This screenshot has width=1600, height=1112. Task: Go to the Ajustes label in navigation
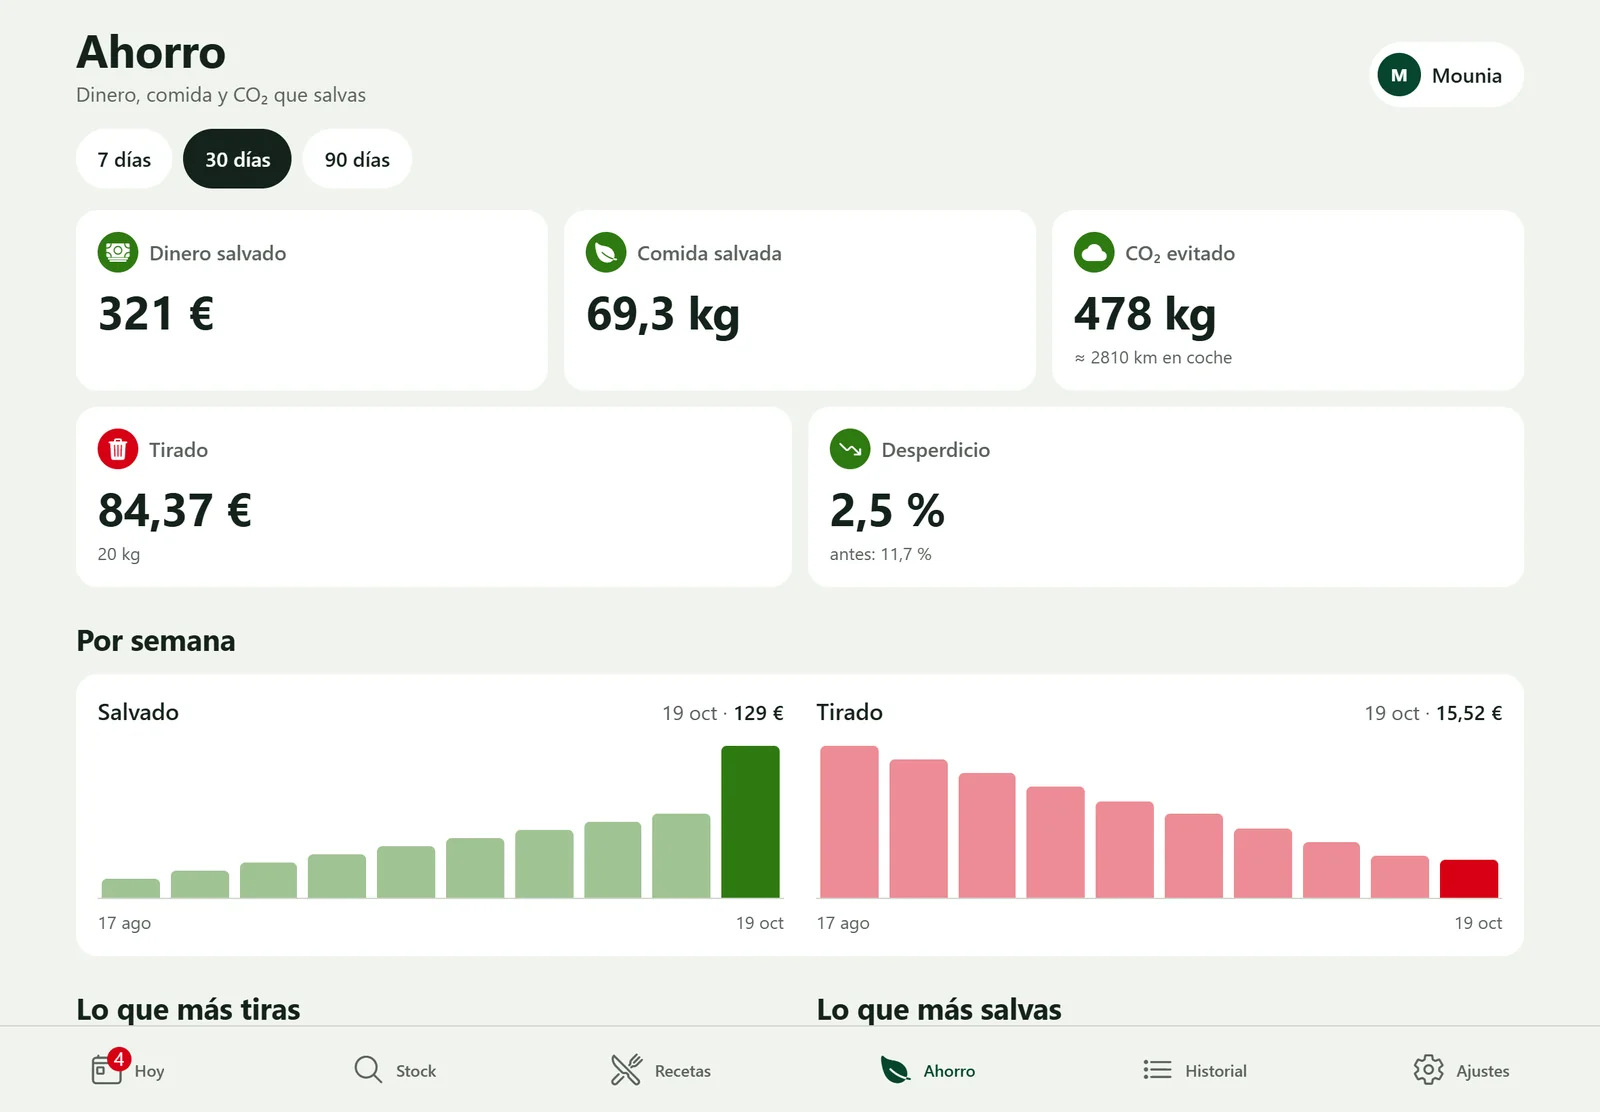[1483, 1071]
